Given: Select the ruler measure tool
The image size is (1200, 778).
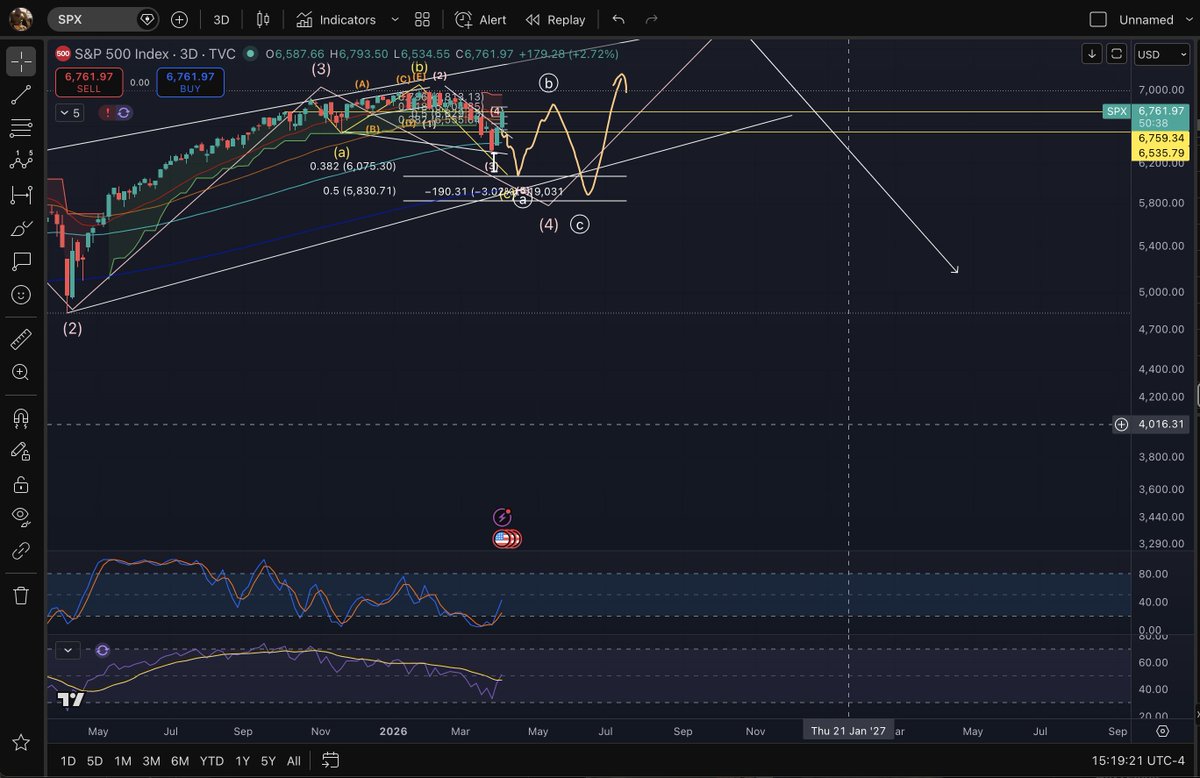Looking at the screenshot, I should pos(20,339).
